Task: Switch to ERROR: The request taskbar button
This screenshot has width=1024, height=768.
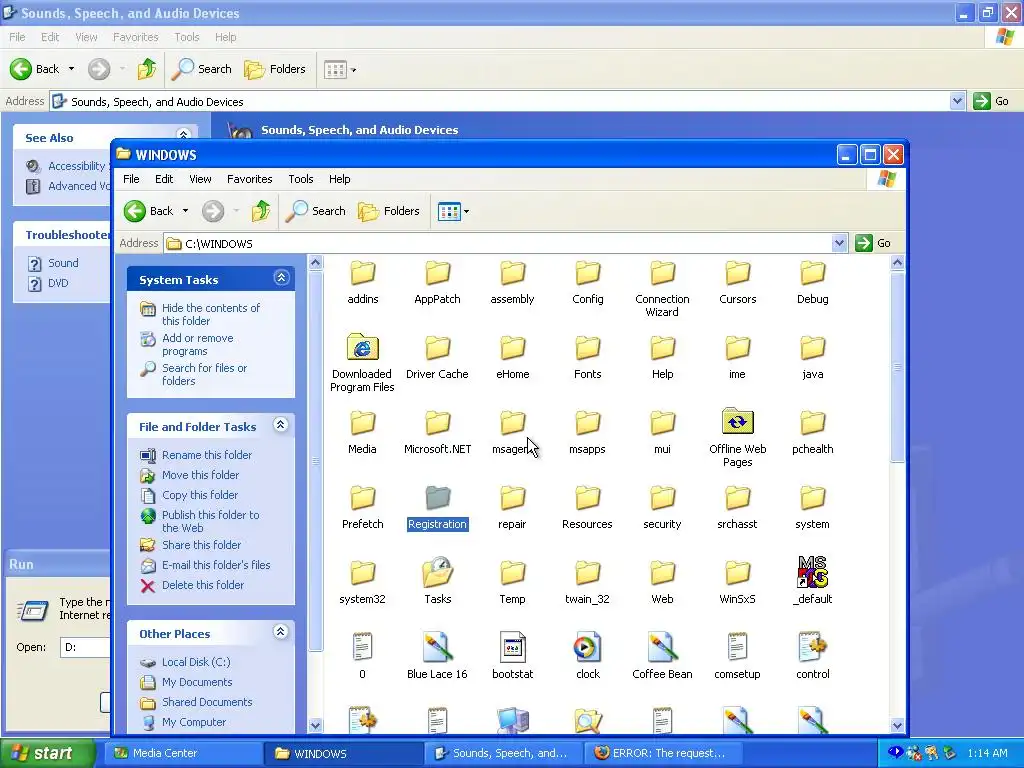Action: point(662,753)
